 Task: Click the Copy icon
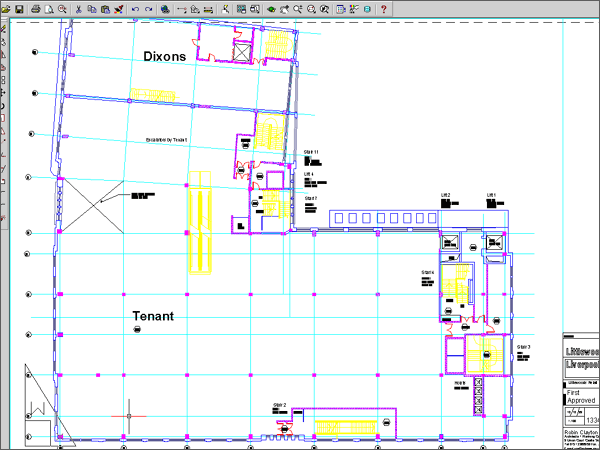(92, 9)
